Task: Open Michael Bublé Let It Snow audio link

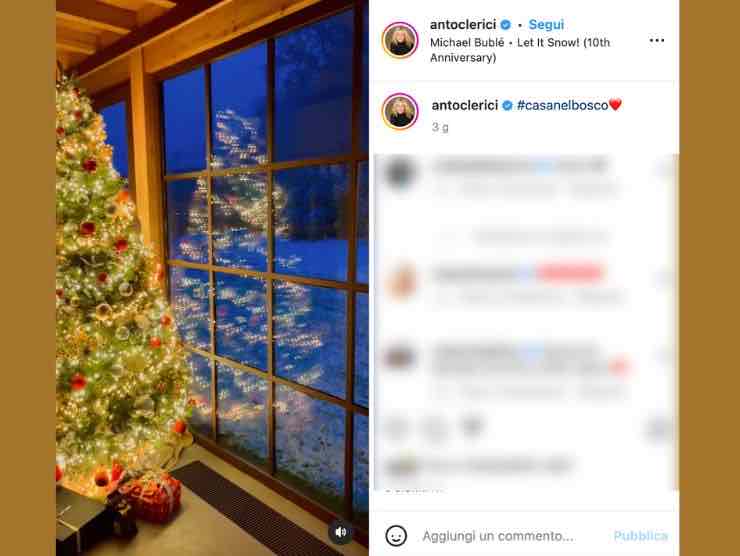Action: pos(520,50)
